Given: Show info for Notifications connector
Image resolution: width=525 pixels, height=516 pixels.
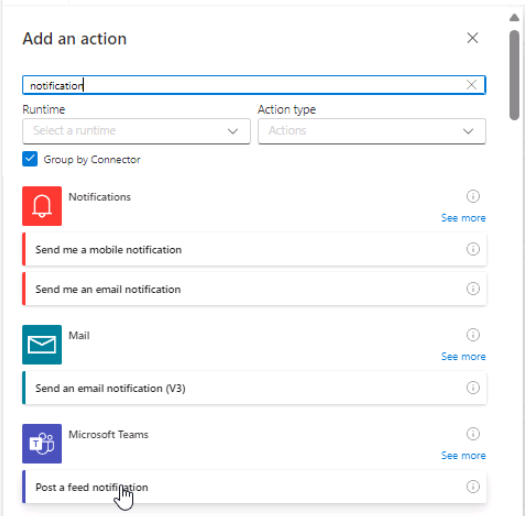Looking at the screenshot, I should pyautogui.click(x=473, y=196).
